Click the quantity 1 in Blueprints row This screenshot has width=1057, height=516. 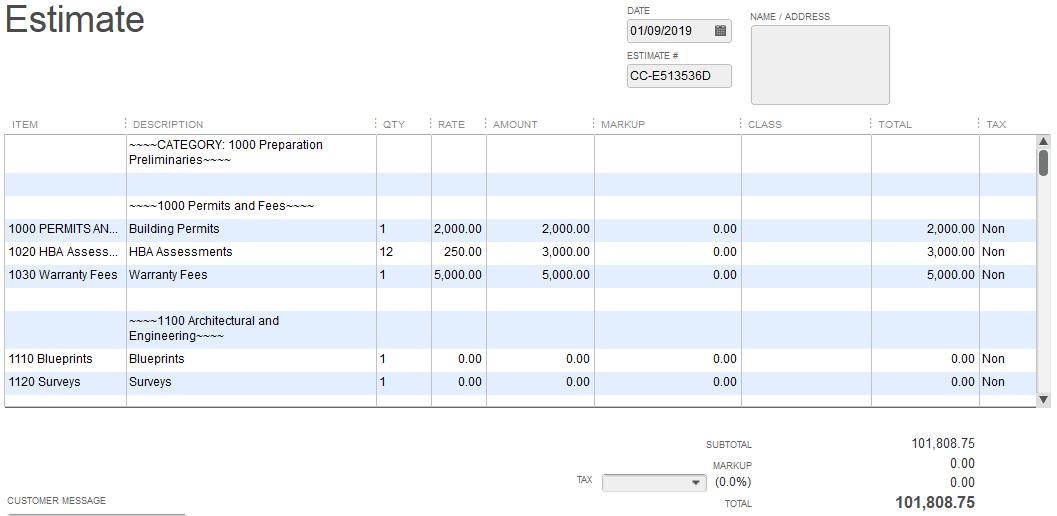[404, 360]
